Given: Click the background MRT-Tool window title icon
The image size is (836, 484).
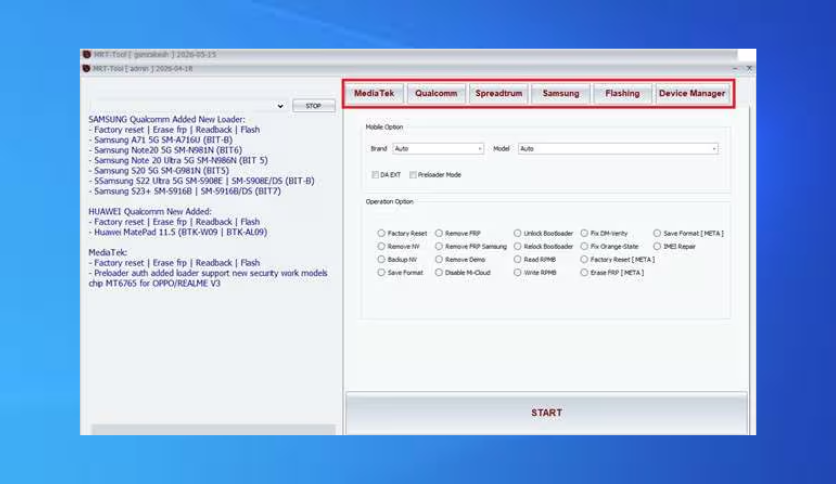Looking at the screenshot, I should point(86,54).
